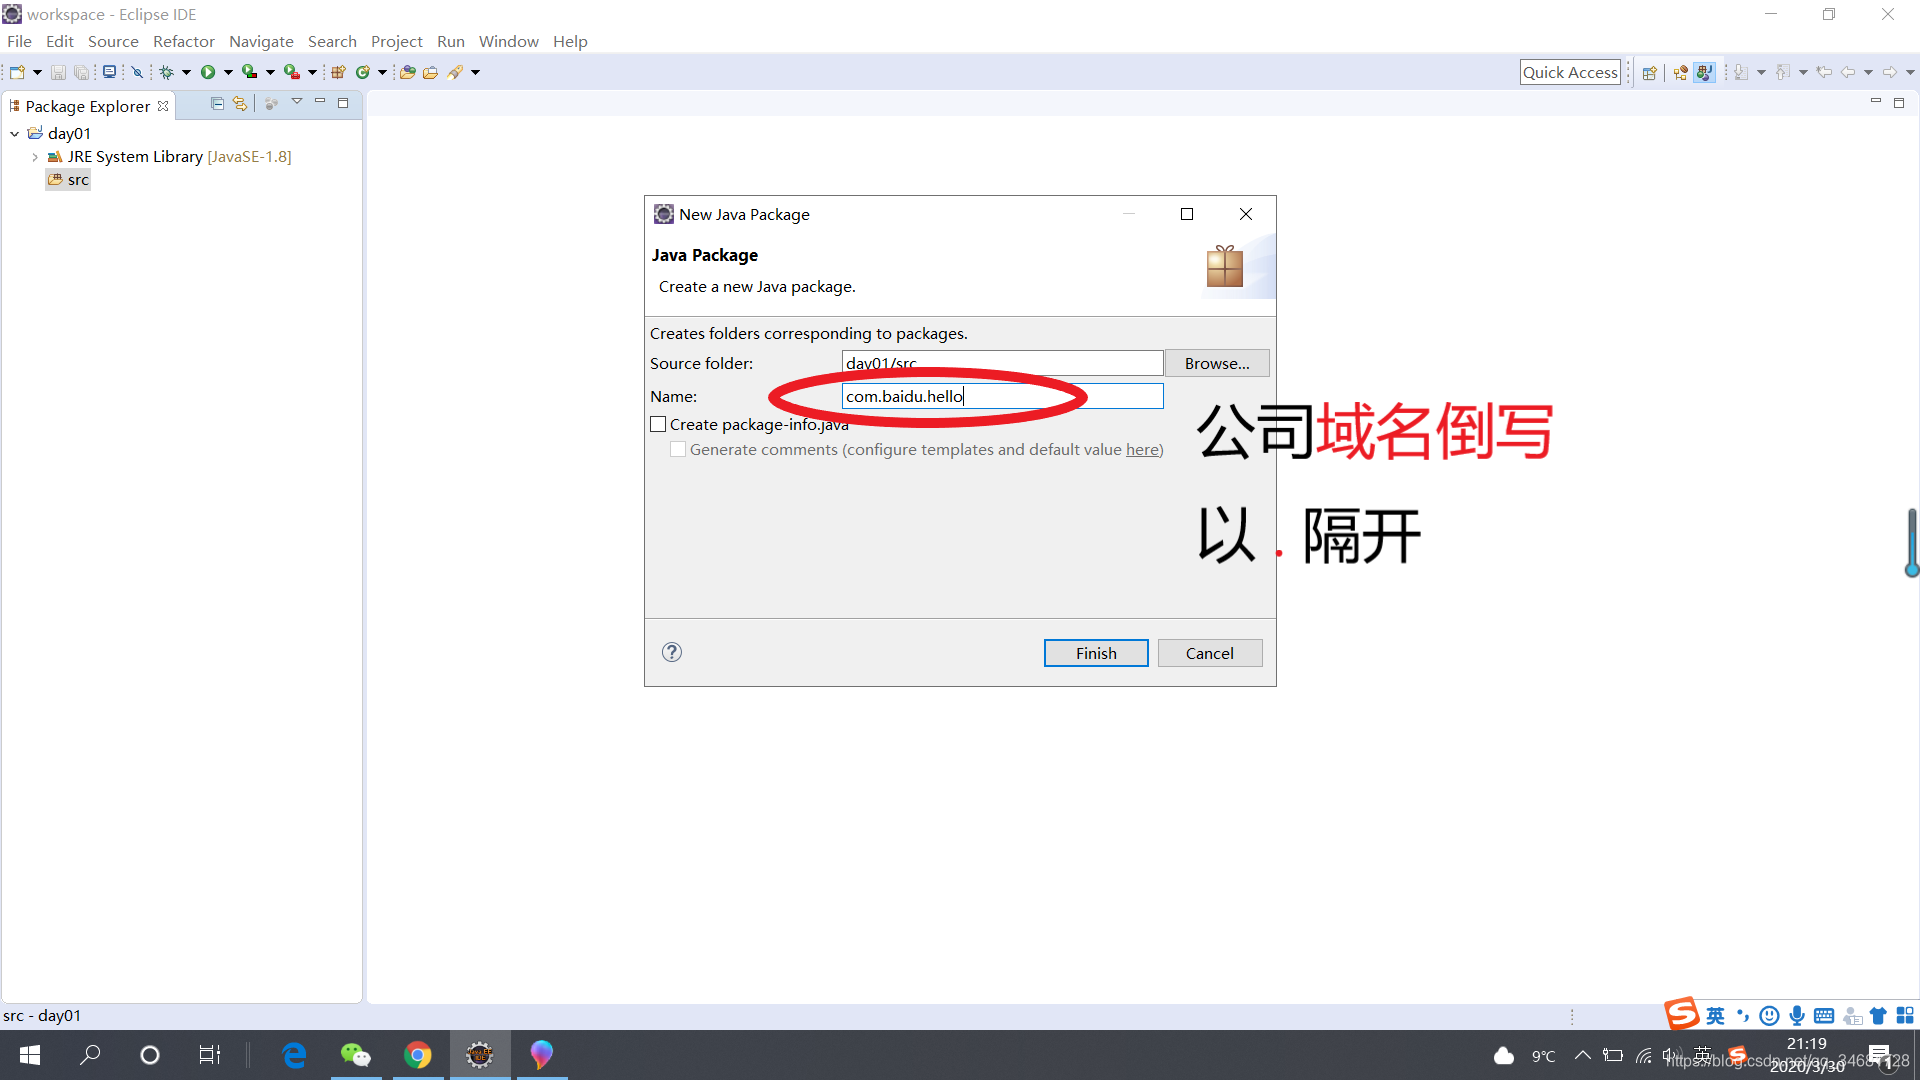
Task: Enable the Create package-info.java checkbox
Action: (657, 423)
